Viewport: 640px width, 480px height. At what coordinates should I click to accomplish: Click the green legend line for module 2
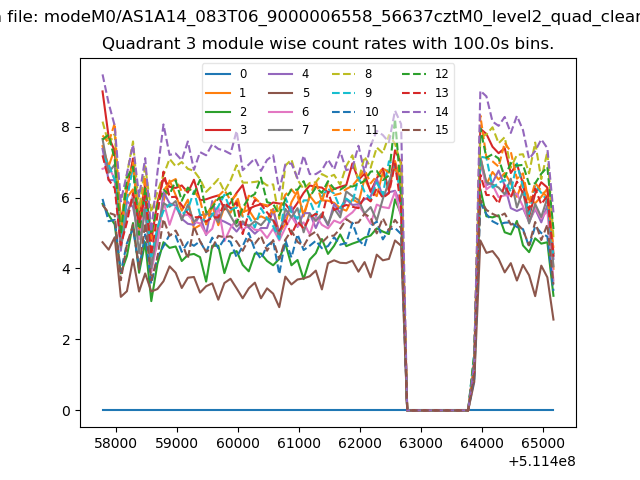click(x=218, y=112)
